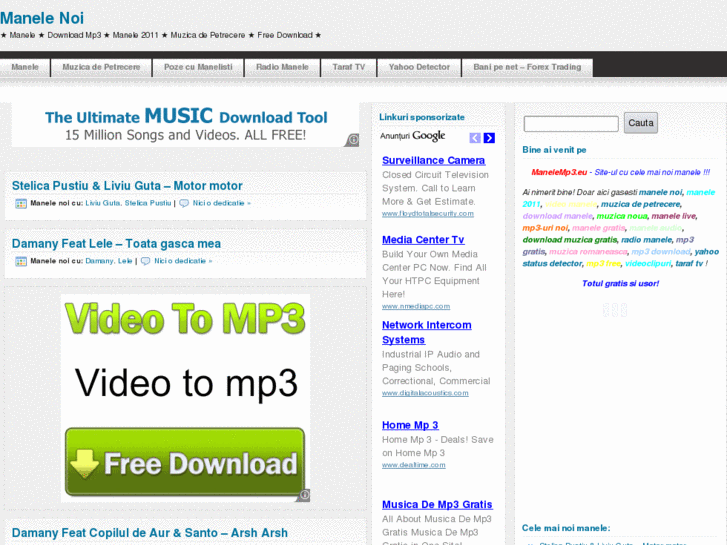Focus the search text field

coord(571,124)
